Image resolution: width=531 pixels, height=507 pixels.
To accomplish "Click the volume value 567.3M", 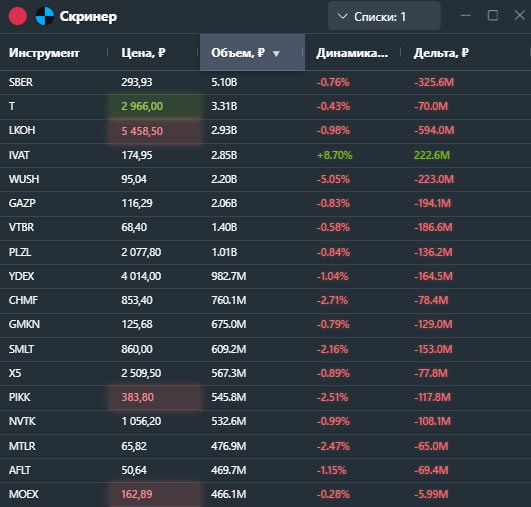I will pyautogui.click(x=229, y=373).
